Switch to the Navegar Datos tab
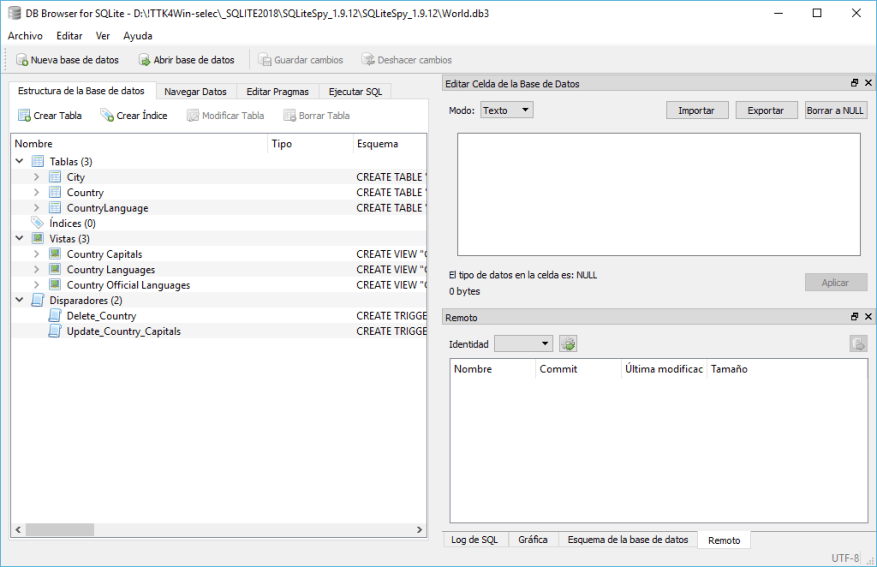The width and height of the screenshot is (877, 567). (195, 92)
